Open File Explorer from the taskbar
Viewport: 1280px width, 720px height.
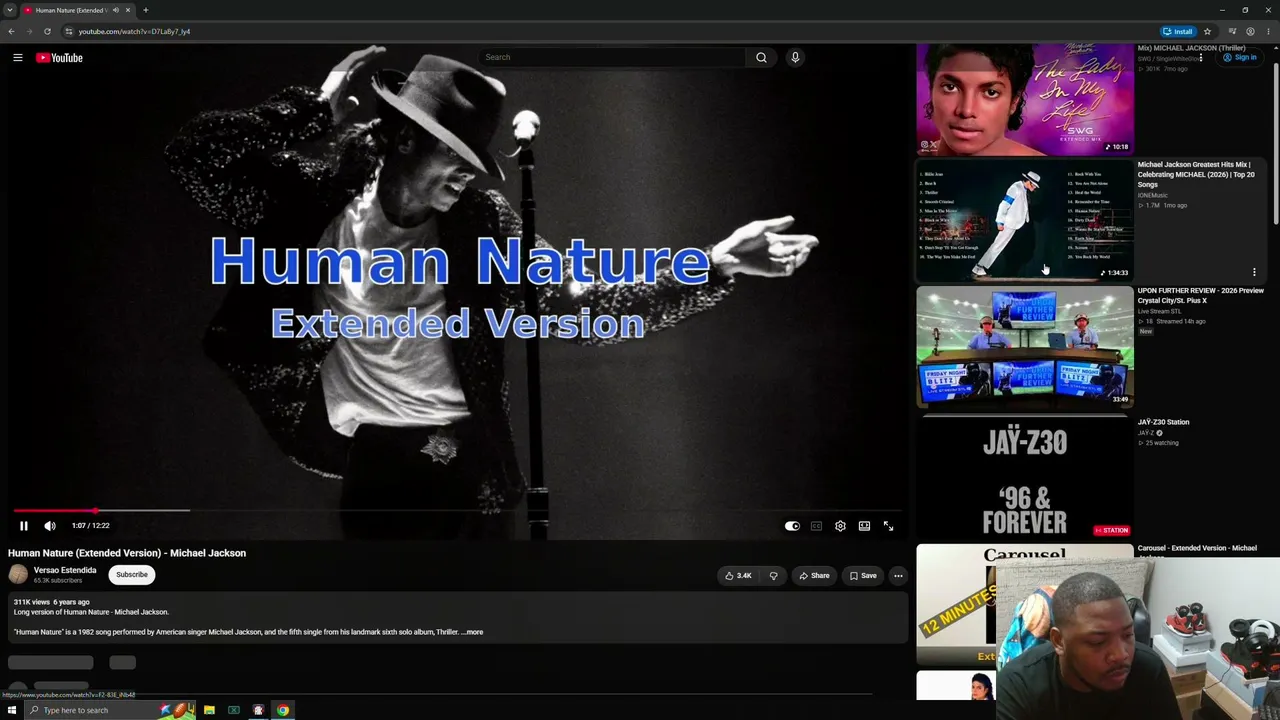pyautogui.click(x=209, y=710)
